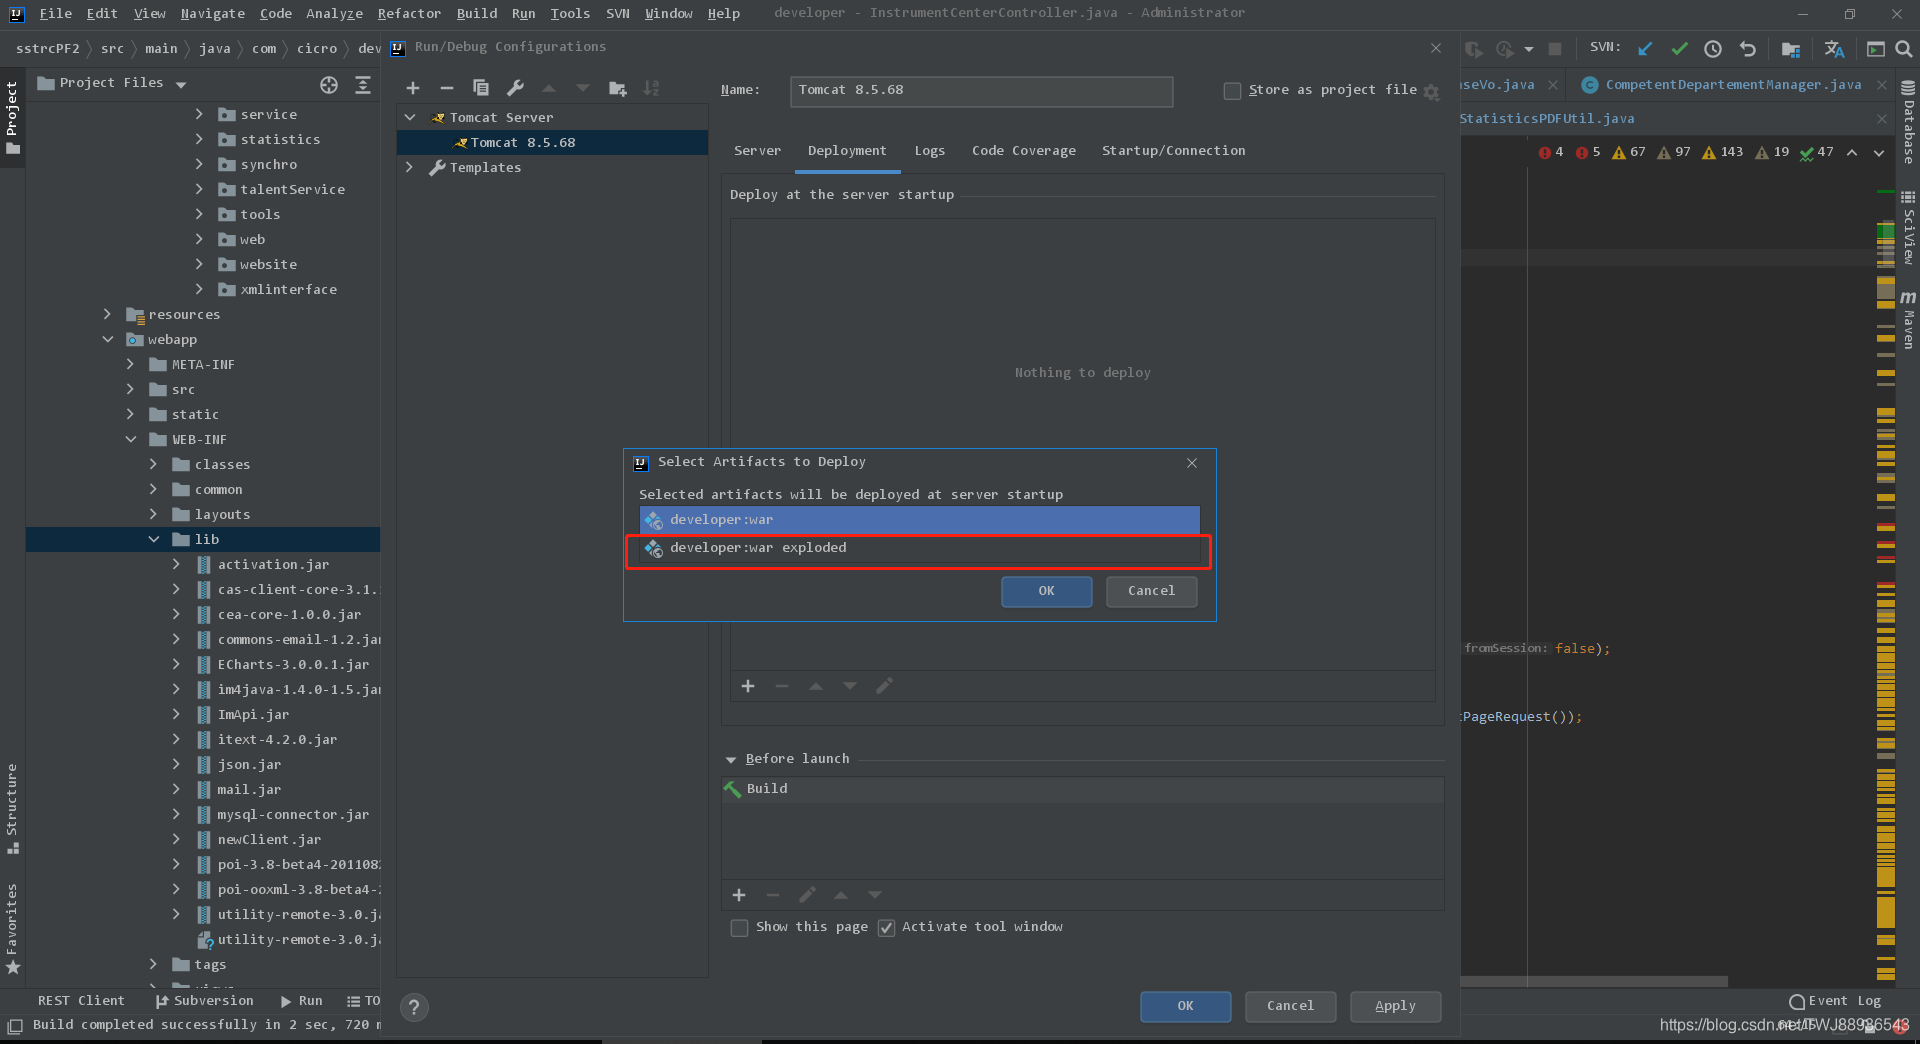The width and height of the screenshot is (1920, 1044).
Task: Open Subversion tool window at bottom
Action: click(x=205, y=1001)
